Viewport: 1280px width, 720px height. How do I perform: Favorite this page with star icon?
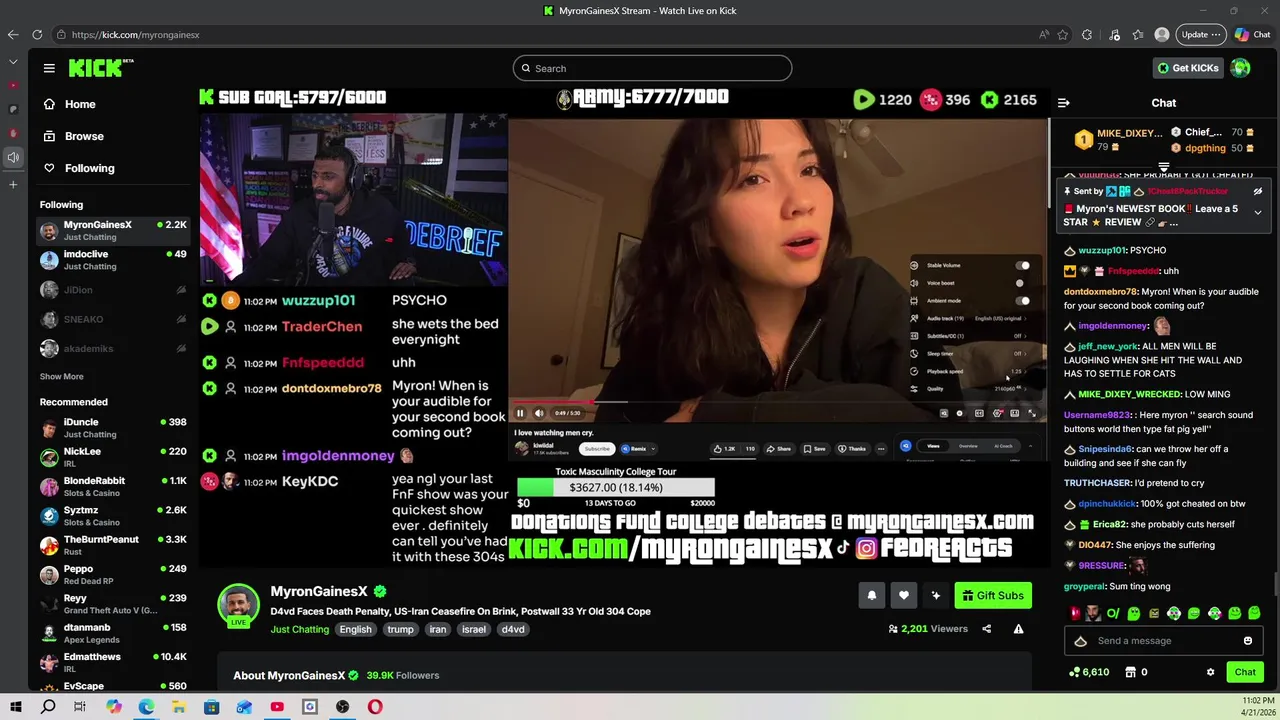pos(1062,34)
